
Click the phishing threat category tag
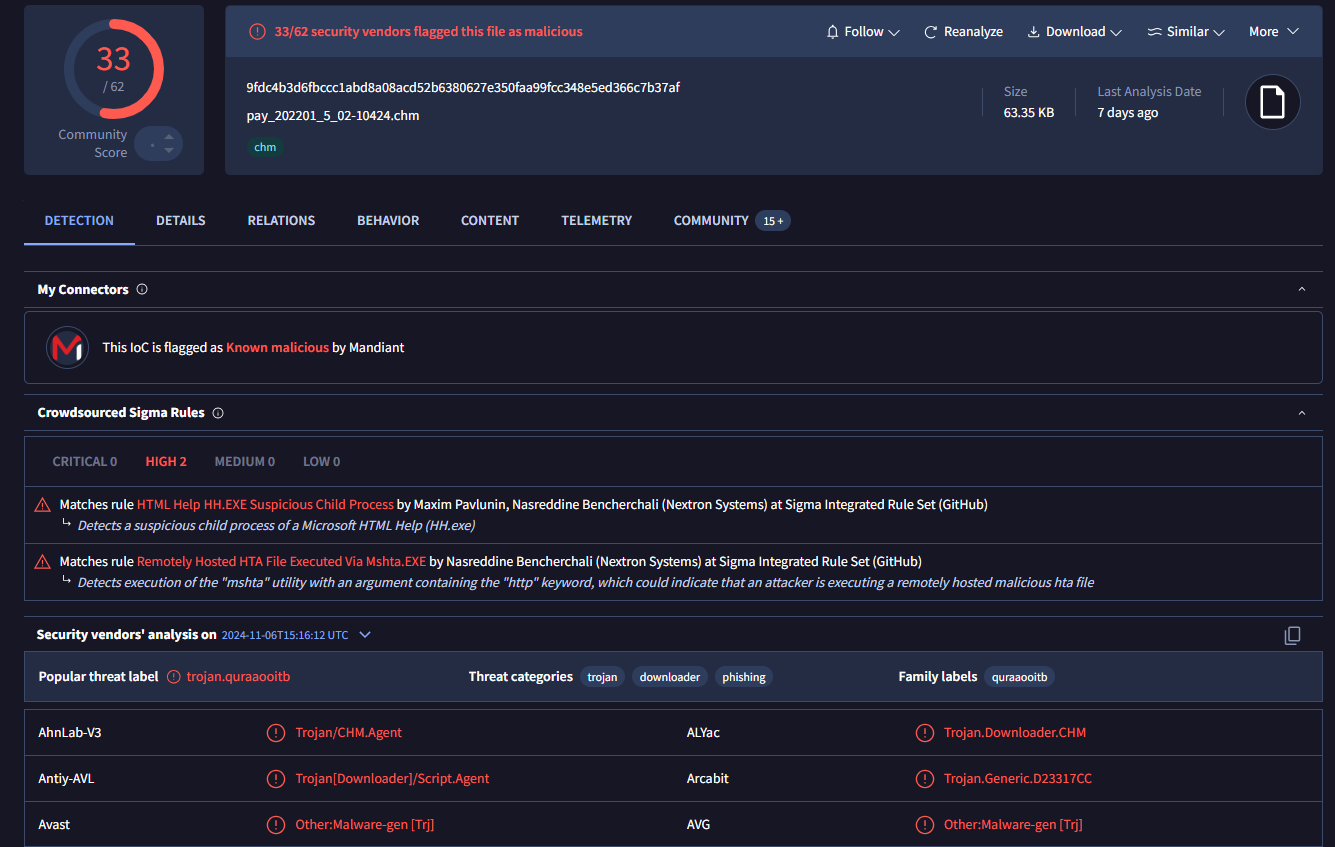tap(744, 677)
